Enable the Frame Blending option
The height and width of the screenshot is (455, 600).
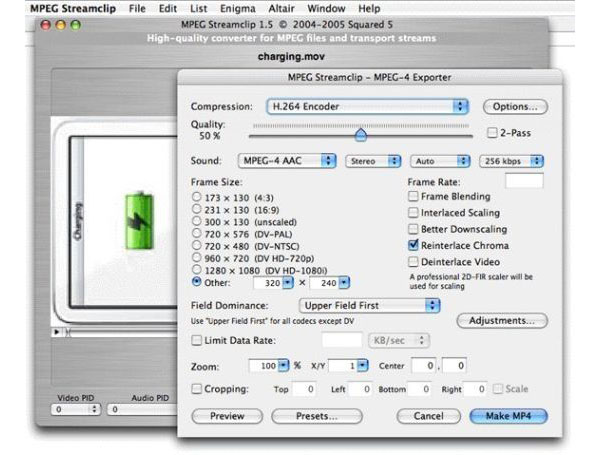pyautogui.click(x=414, y=197)
